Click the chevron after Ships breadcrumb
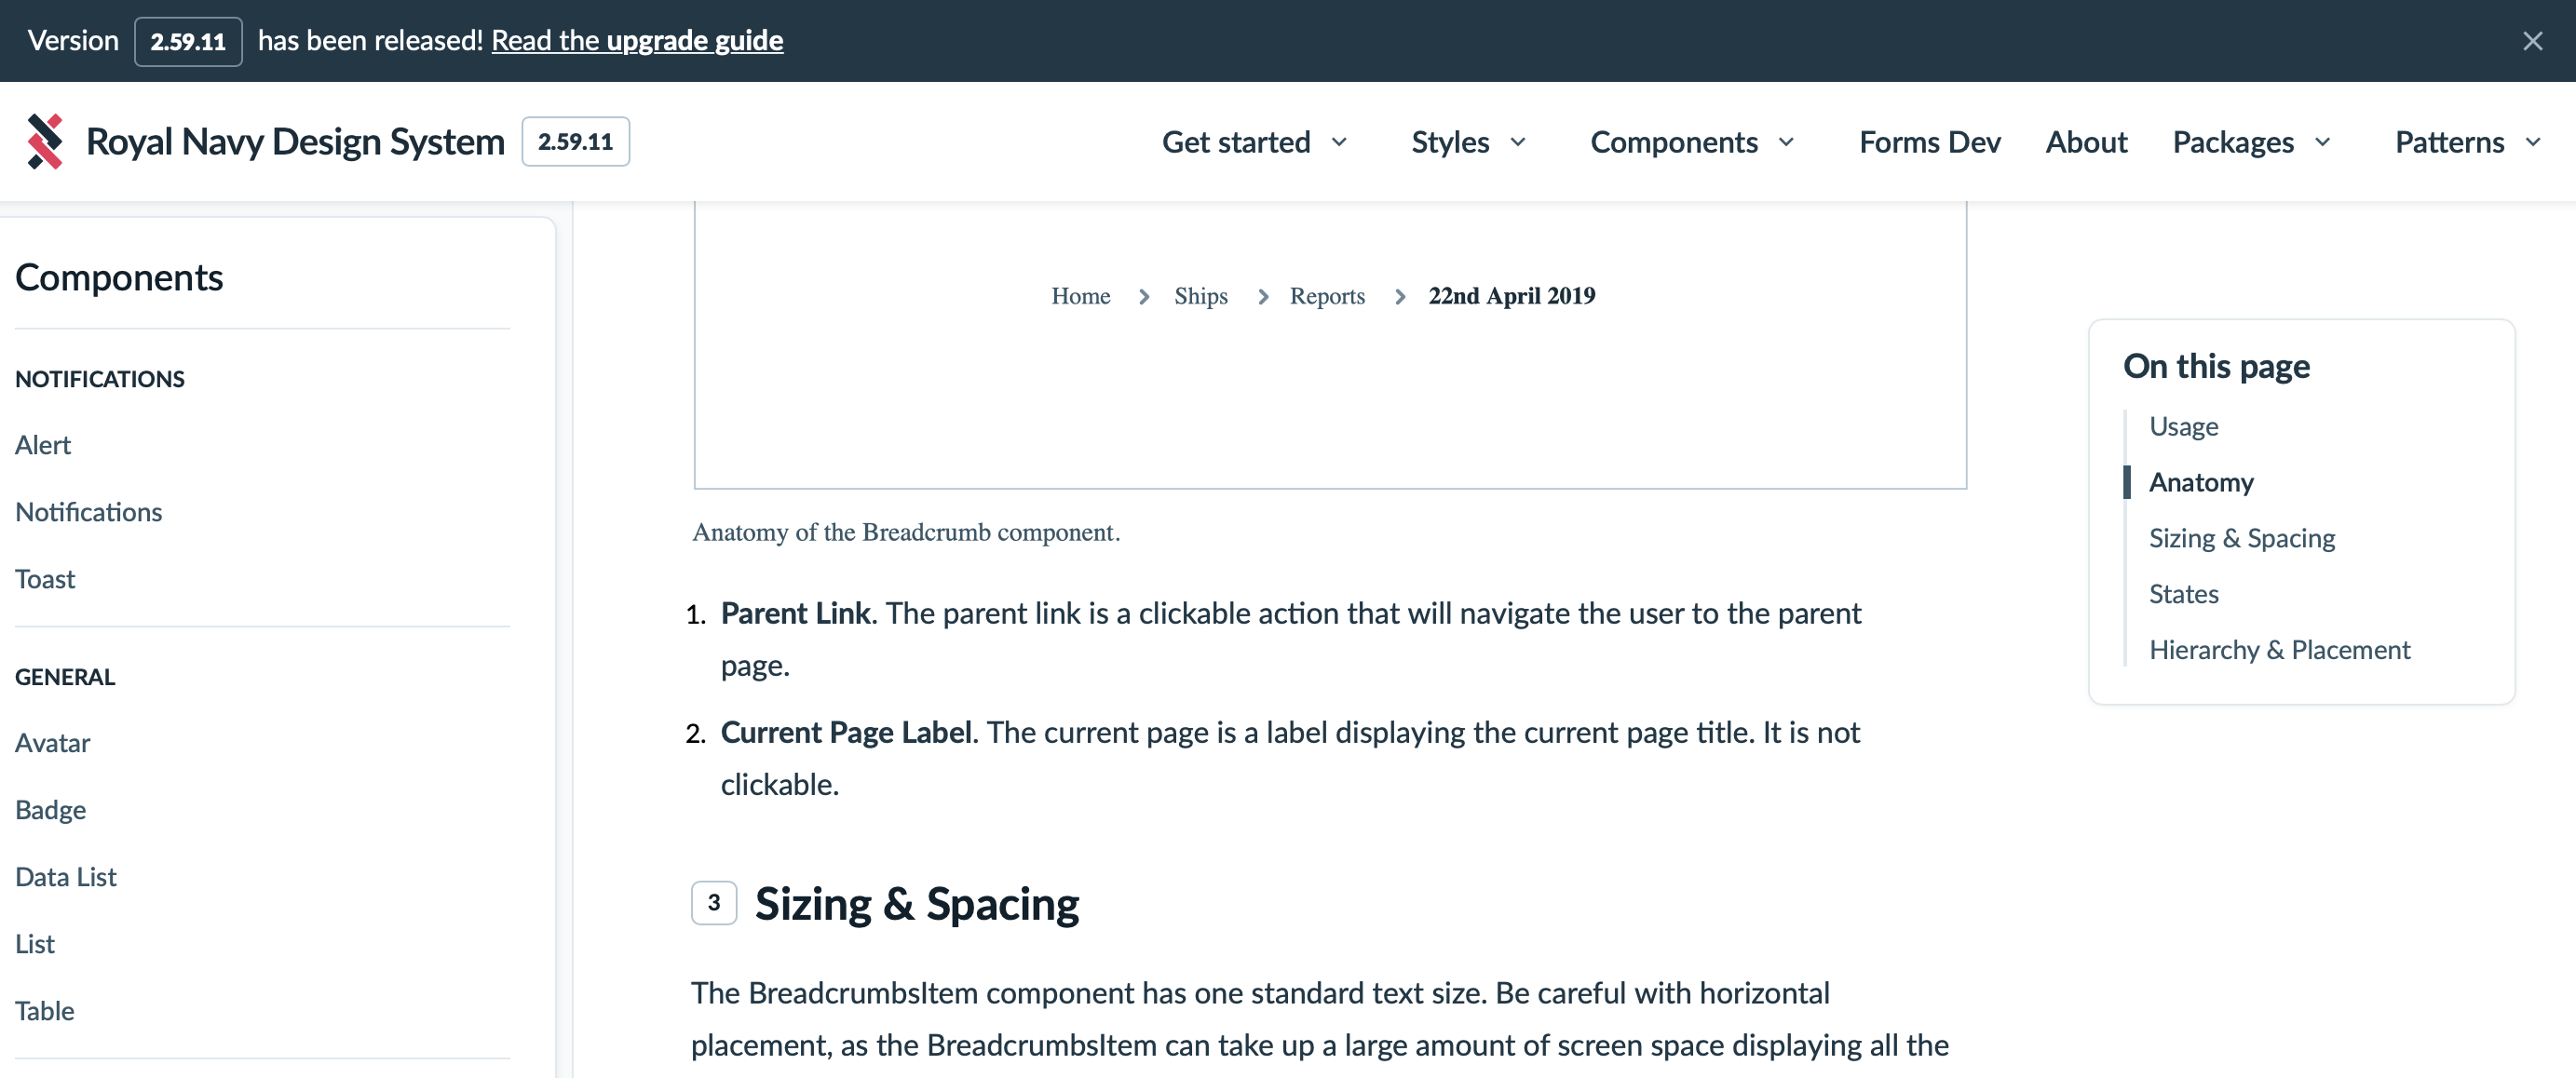This screenshot has height=1078, width=2576. tap(1263, 296)
